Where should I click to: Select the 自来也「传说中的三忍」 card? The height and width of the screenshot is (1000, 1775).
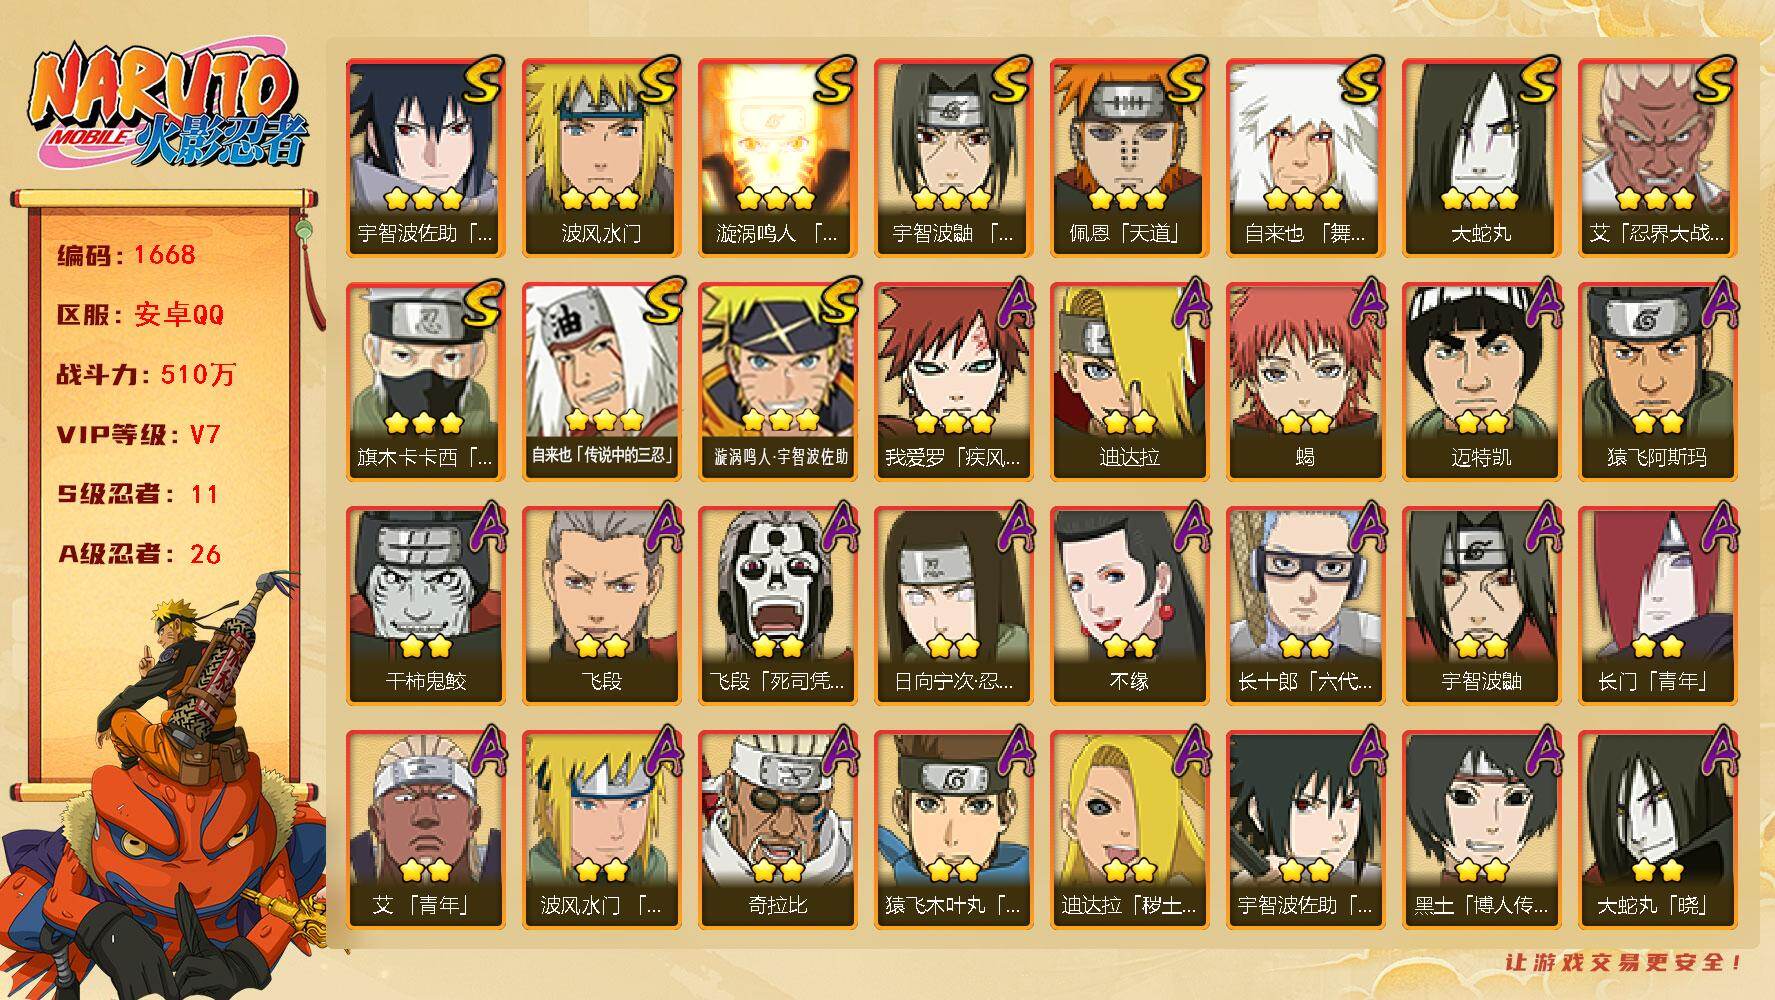click(x=602, y=382)
